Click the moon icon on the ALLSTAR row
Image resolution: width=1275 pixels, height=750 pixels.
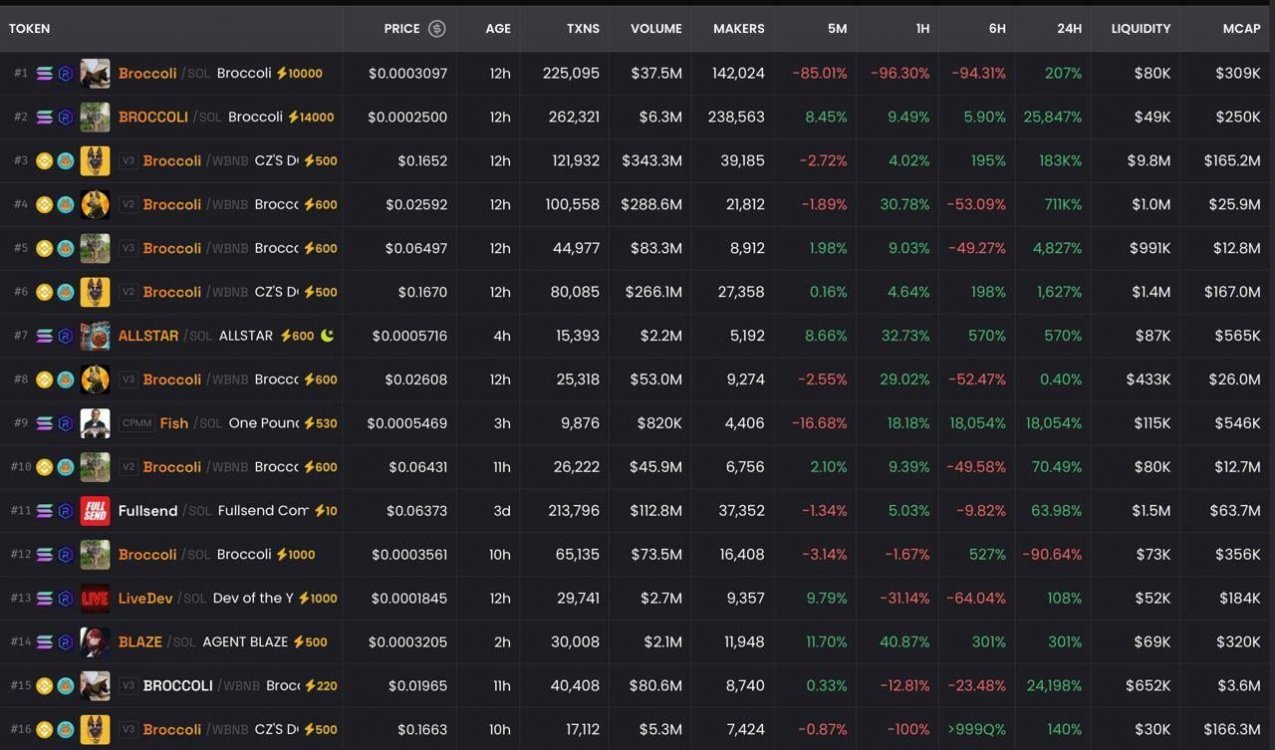coord(327,336)
